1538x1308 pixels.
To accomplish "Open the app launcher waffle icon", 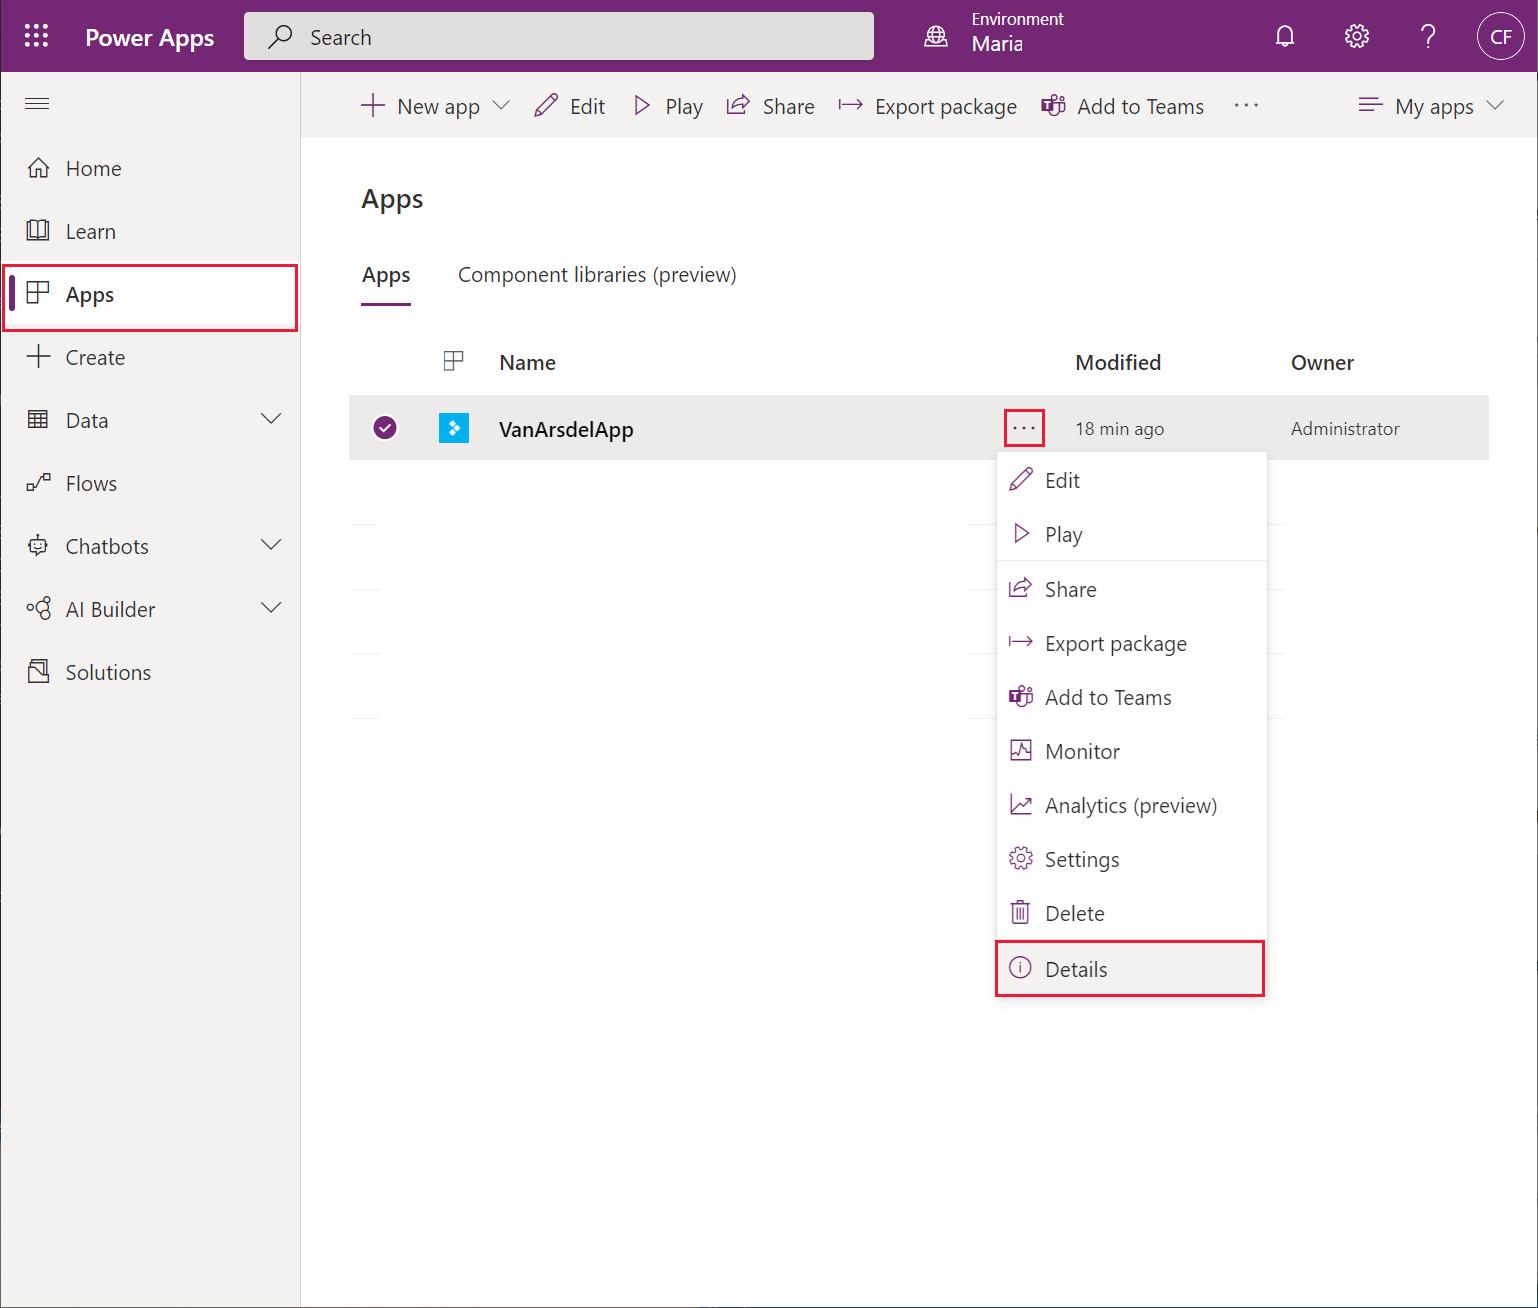I will tap(36, 36).
